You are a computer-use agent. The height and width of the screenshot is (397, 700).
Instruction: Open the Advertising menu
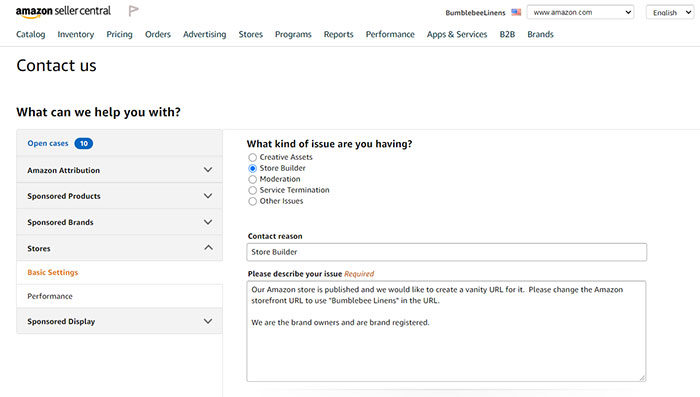pyautogui.click(x=204, y=34)
